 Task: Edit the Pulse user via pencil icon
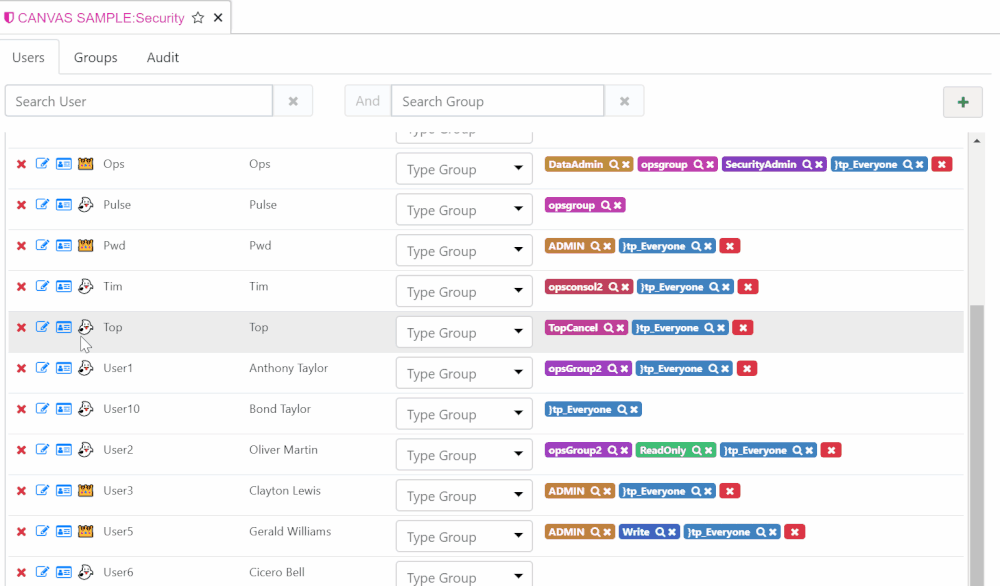click(42, 205)
